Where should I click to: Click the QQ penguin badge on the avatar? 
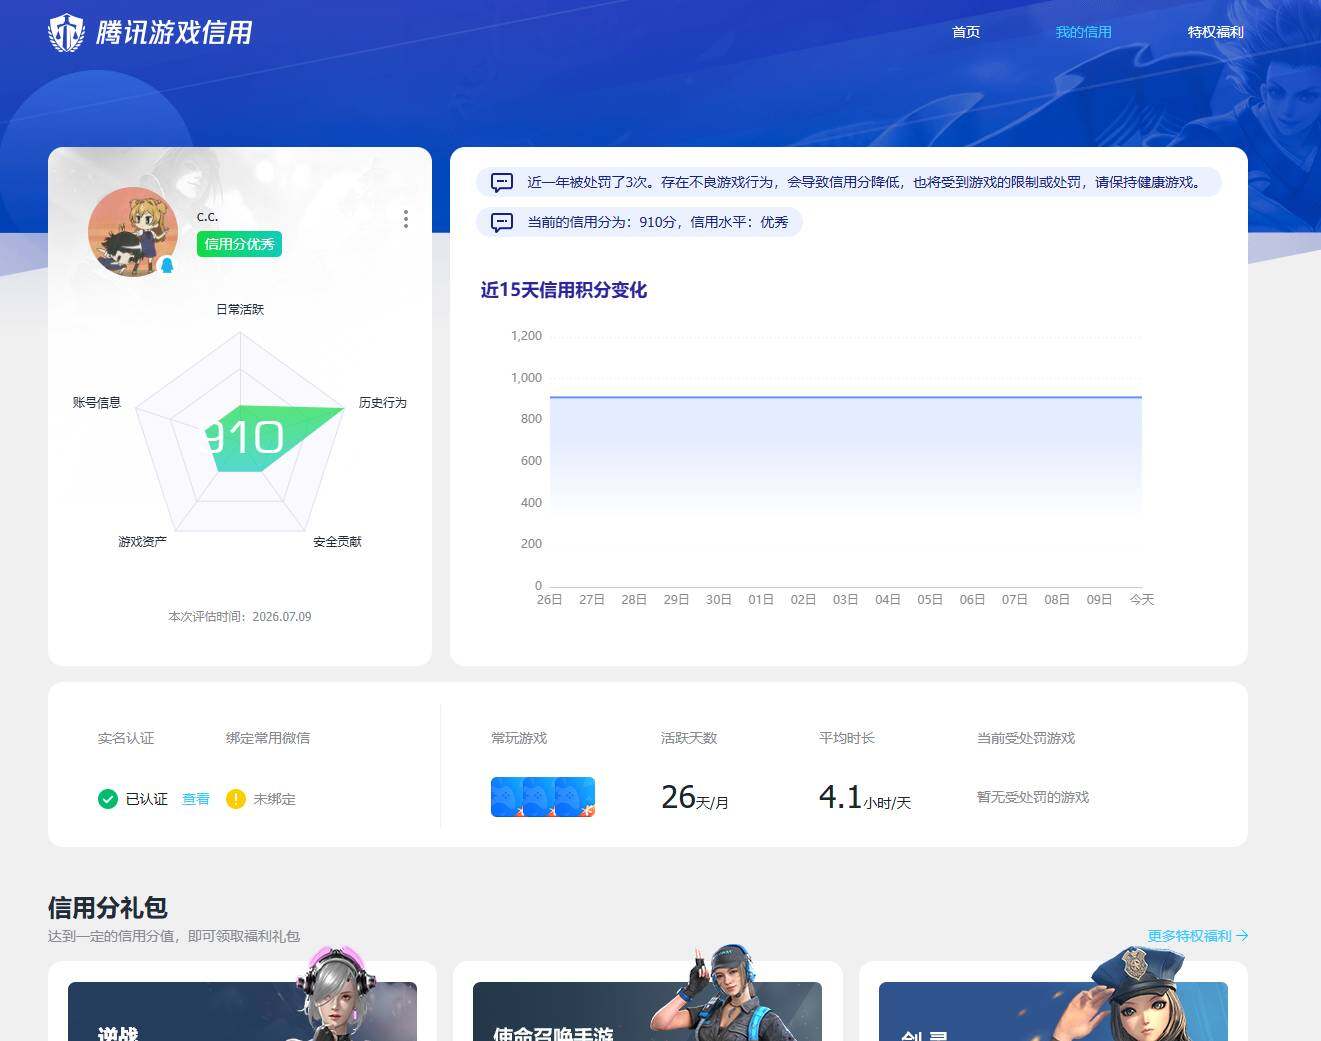167,265
